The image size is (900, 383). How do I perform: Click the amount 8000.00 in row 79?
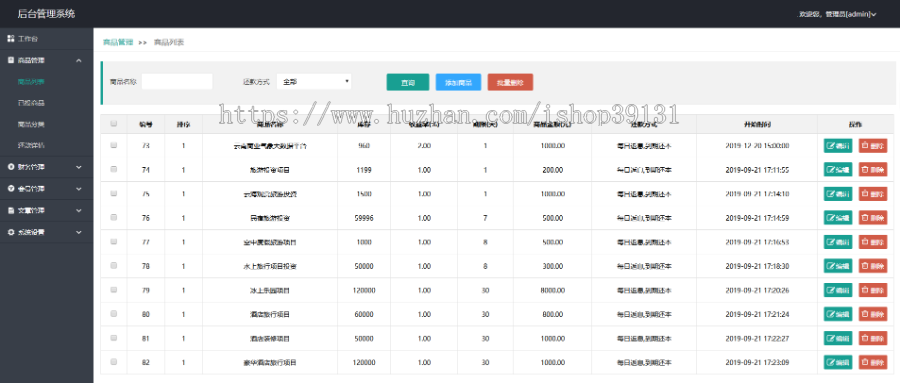pyautogui.click(x=552, y=291)
